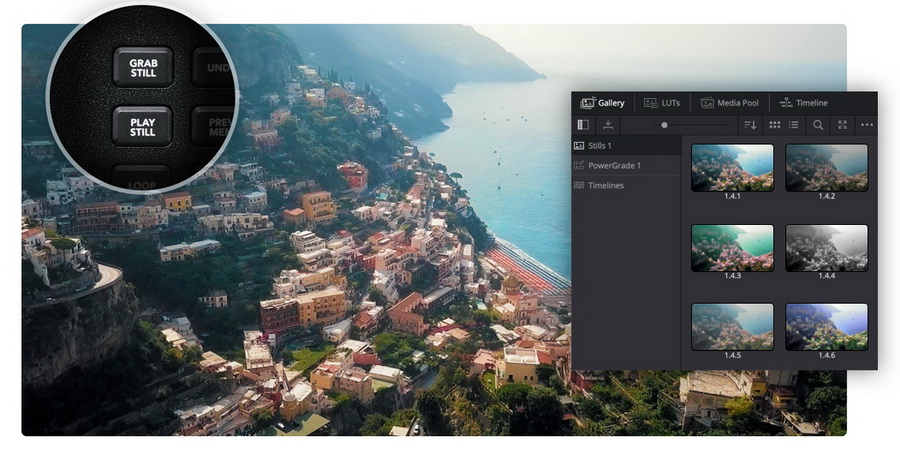The height and width of the screenshot is (450, 900).
Task: Click the PLAY STILL panel key
Action: [142, 127]
